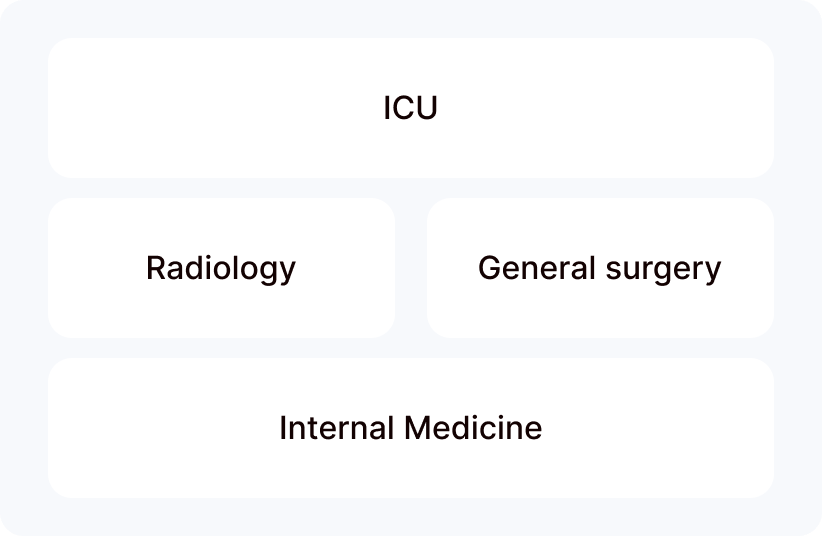
Task: Pick ICU from the department list
Action: pyautogui.click(x=410, y=108)
